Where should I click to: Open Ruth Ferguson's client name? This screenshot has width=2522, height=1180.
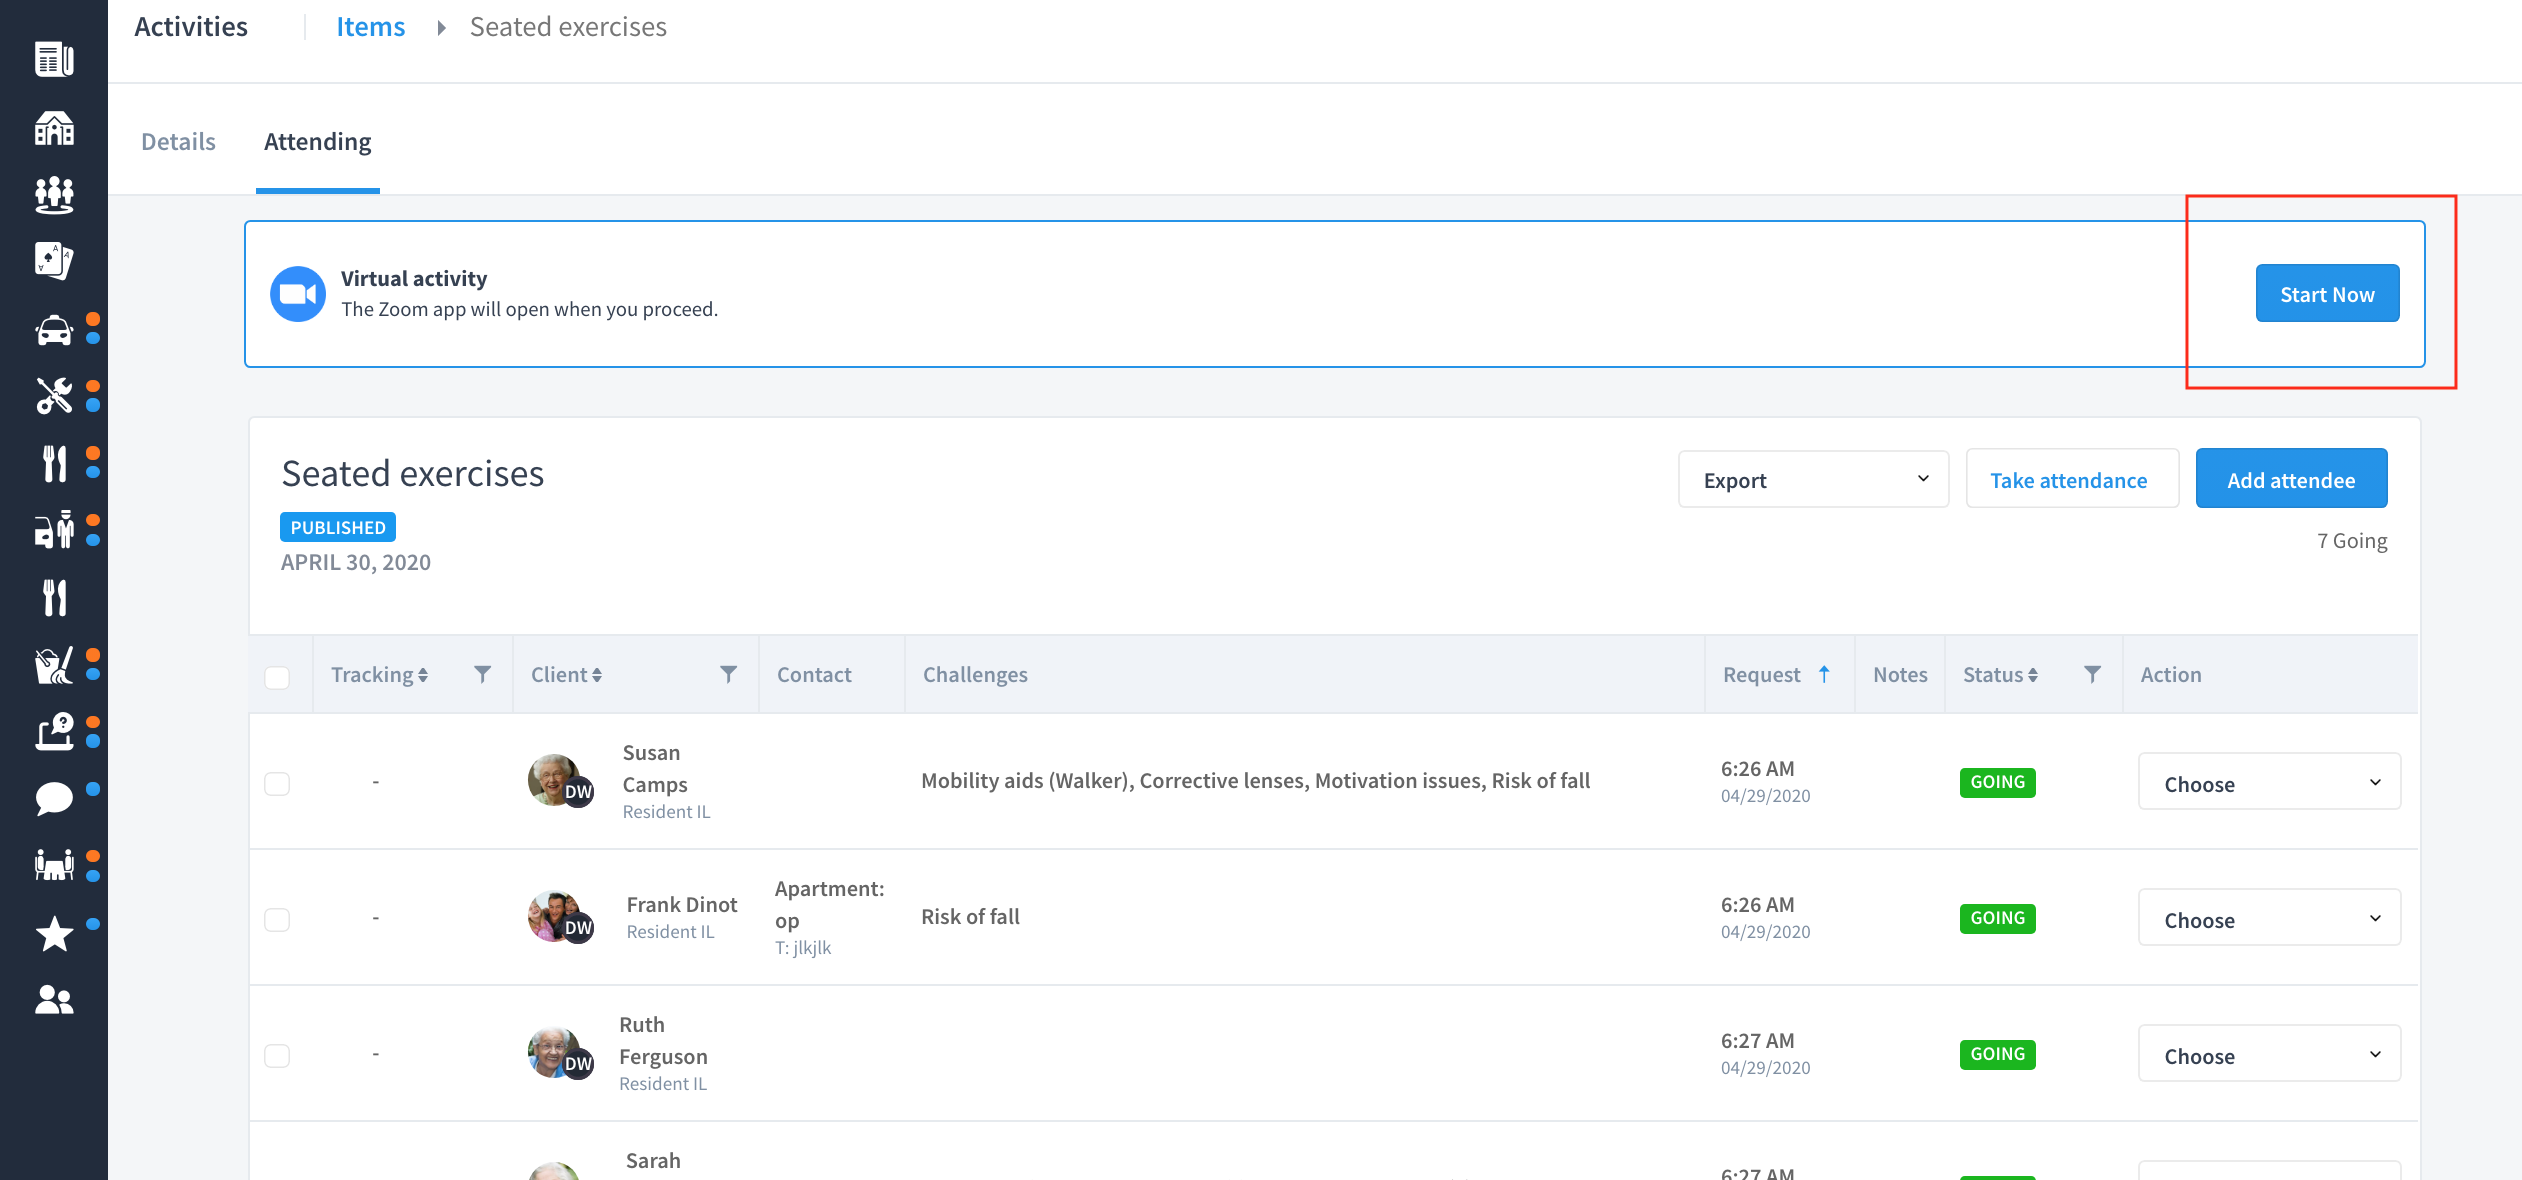pyautogui.click(x=663, y=1040)
